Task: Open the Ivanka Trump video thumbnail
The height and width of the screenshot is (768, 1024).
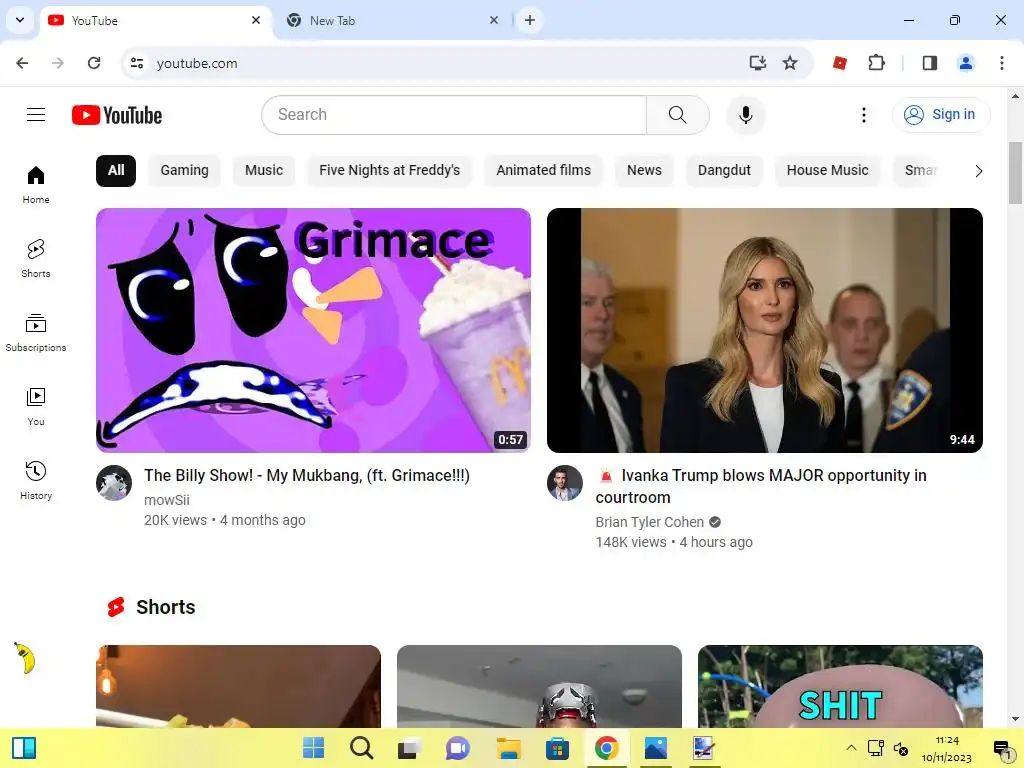Action: [x=765, y=330]
